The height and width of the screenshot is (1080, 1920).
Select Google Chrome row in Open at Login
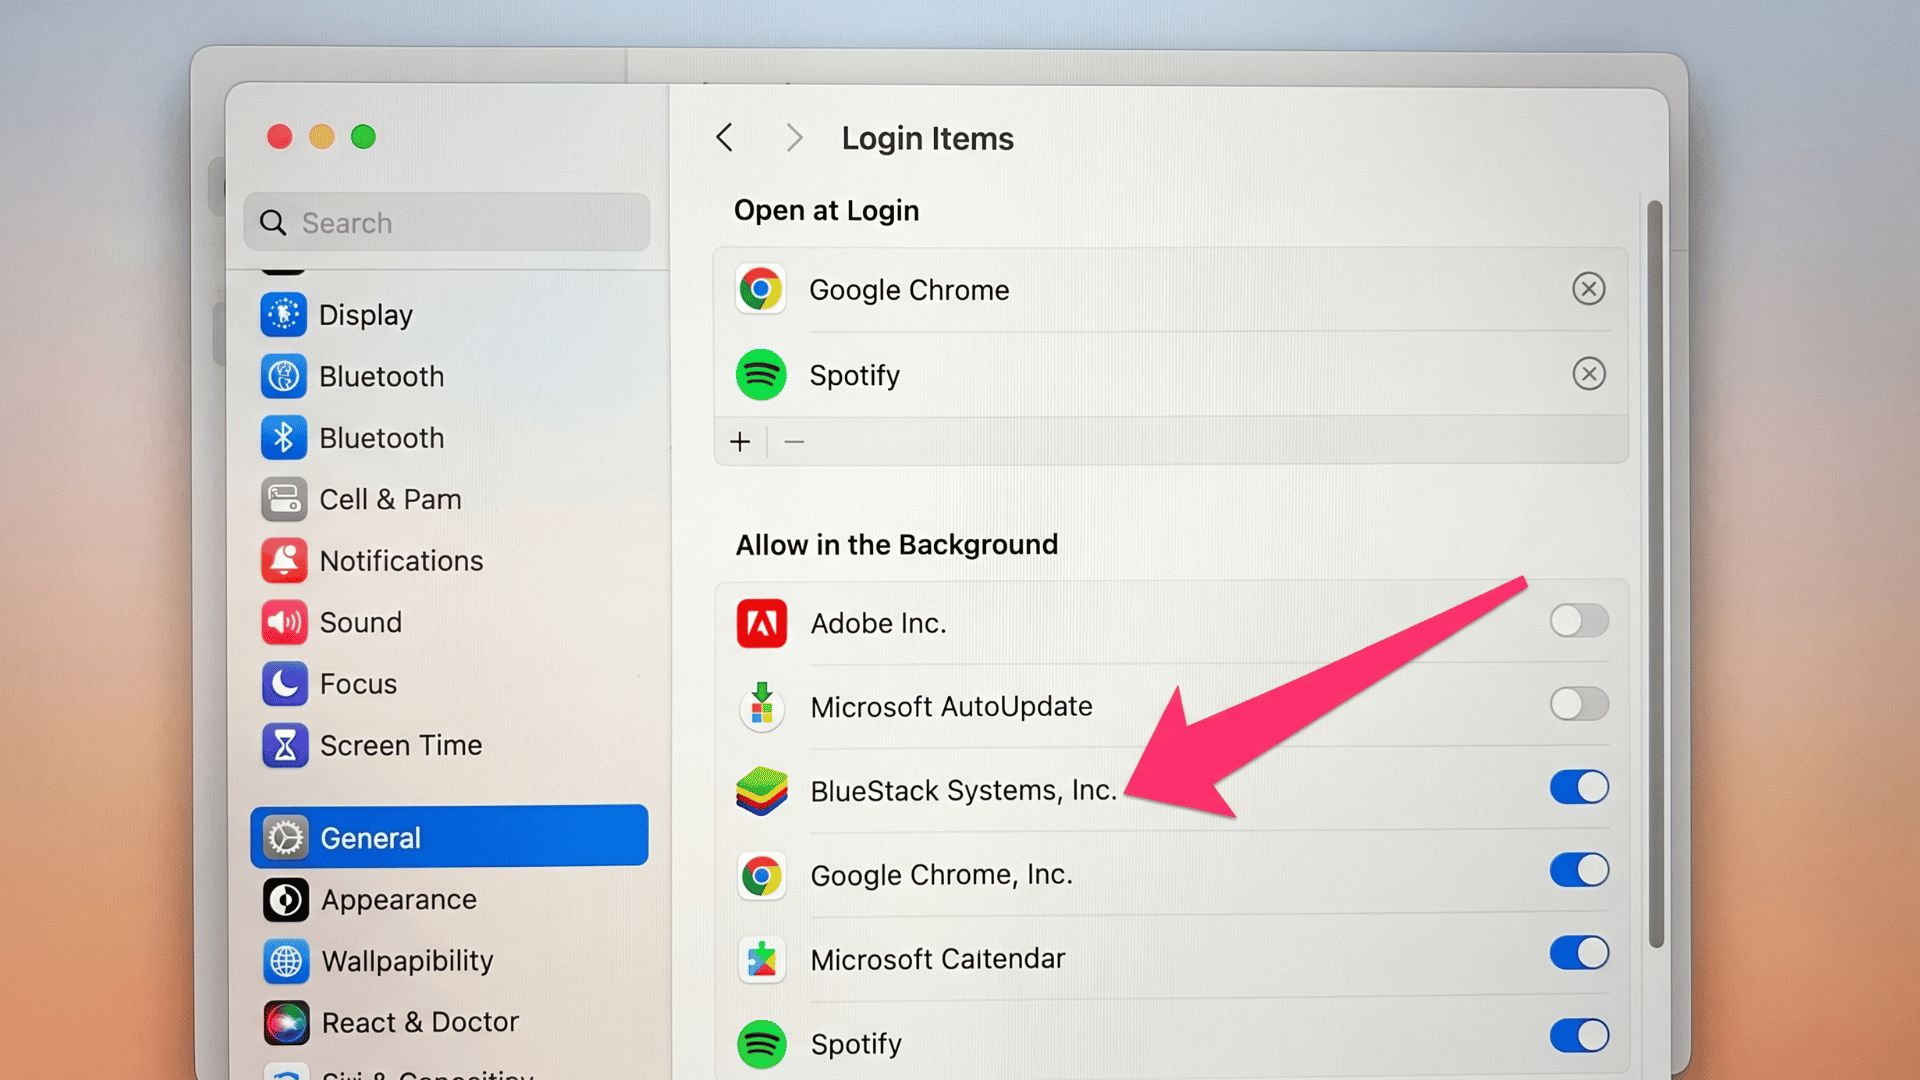coord(1171,290)
